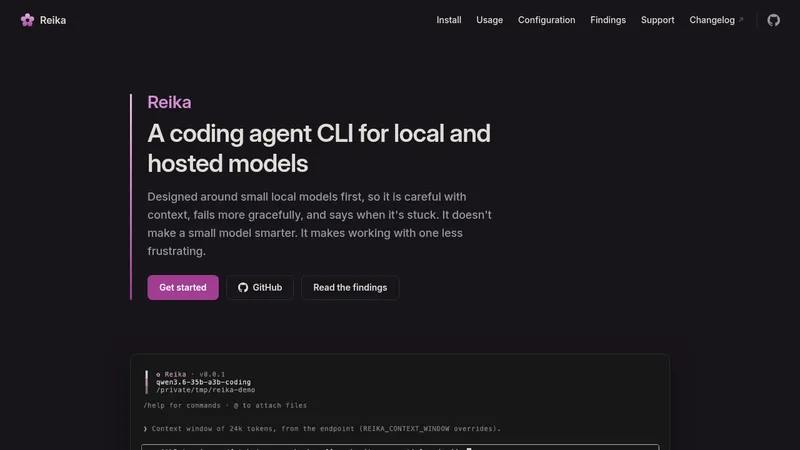Open the Configuration section
800x450 pixels.
546,20
